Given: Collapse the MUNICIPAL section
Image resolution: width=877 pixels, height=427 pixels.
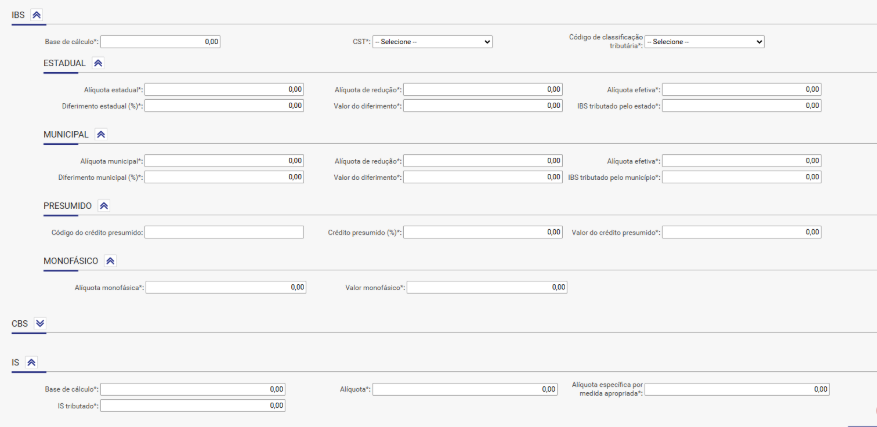Looking at the screenshot, I should tap(101, 134).
